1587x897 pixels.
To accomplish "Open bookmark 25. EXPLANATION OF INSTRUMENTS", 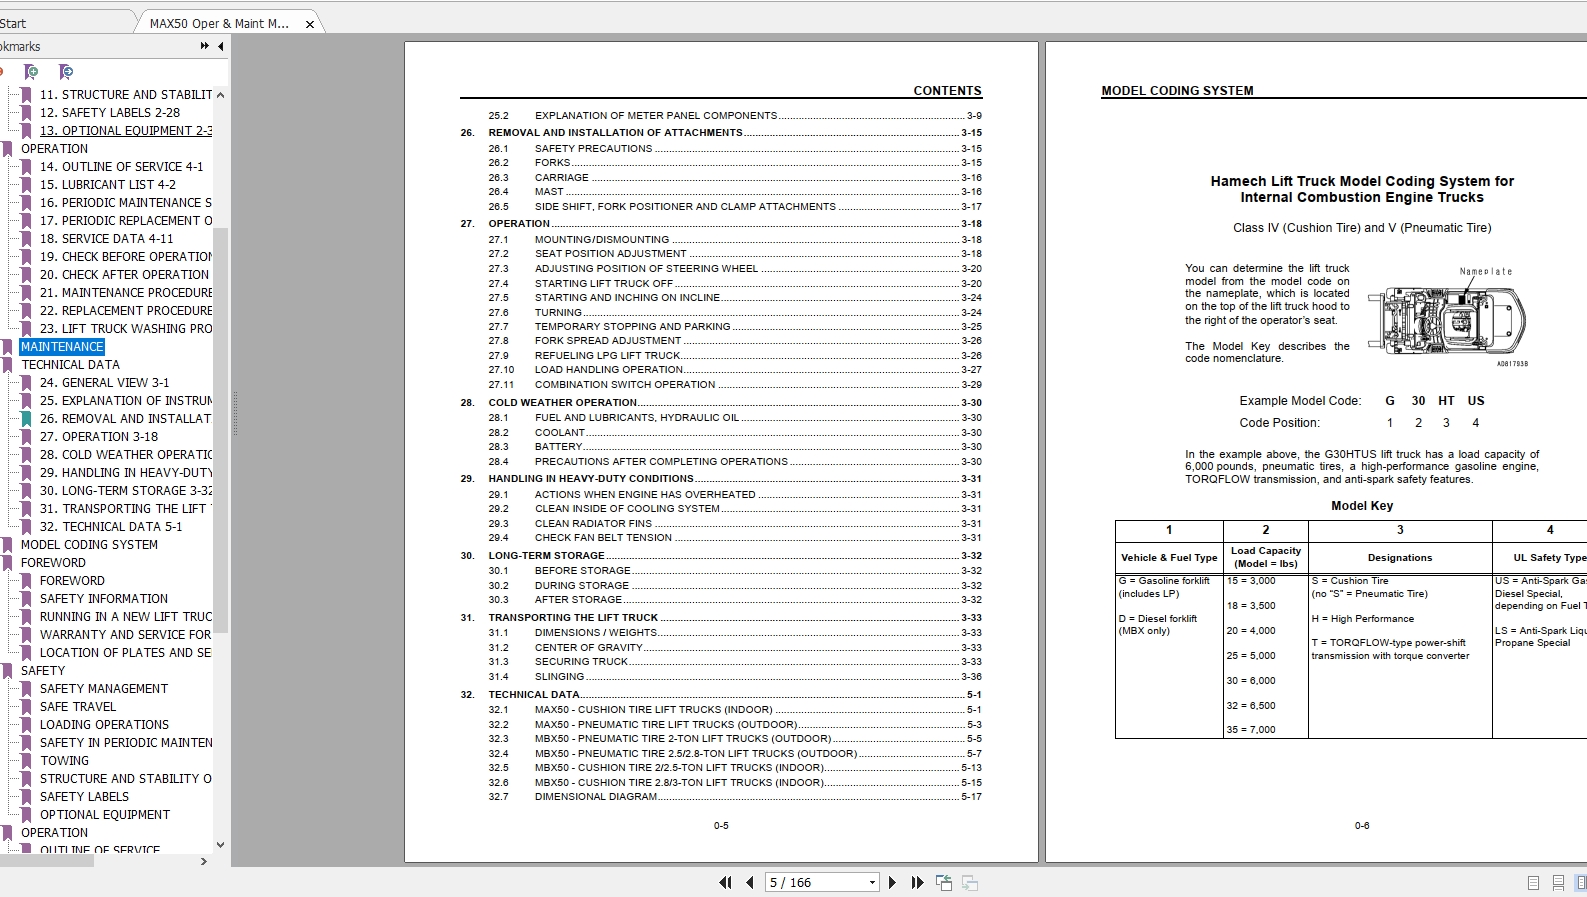I will pos(126,401).
